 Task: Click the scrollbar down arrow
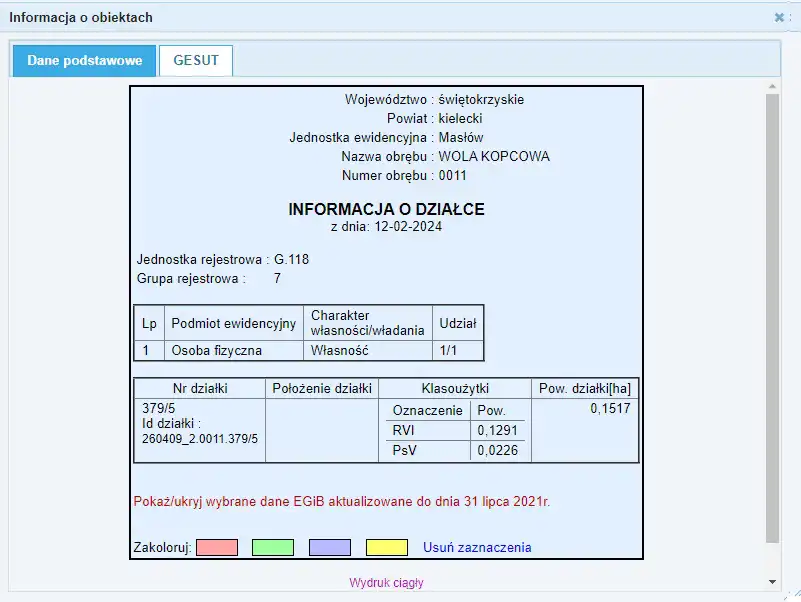coord(772,580)
